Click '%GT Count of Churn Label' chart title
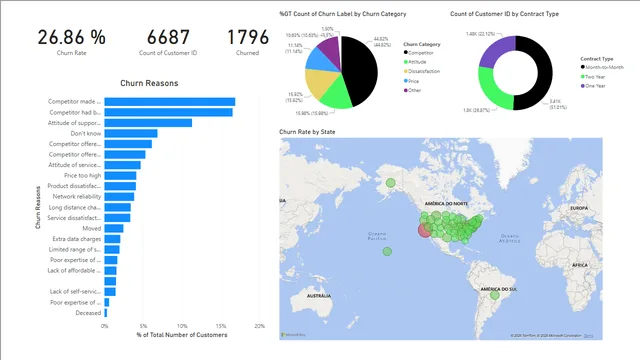640x360 pixels. click(343, 14)
